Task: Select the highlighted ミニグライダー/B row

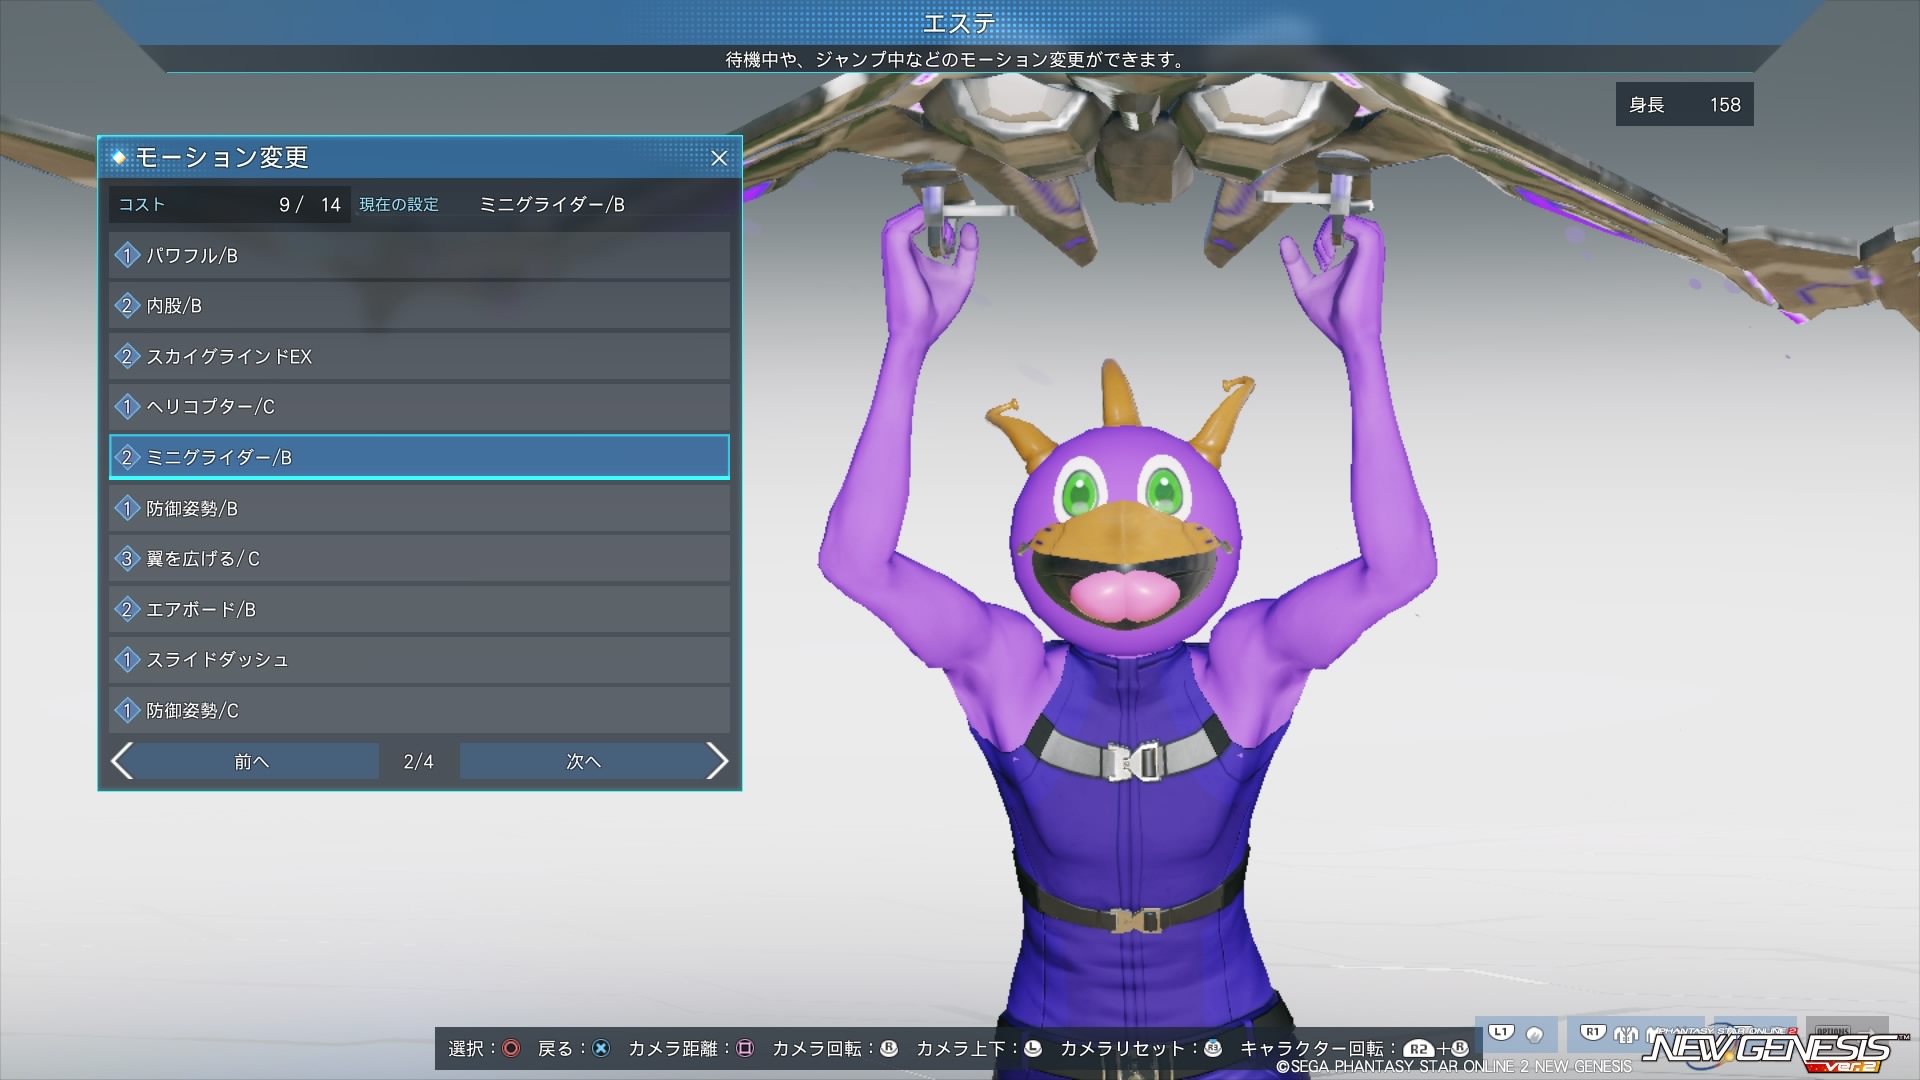Action: (x=419, y=457)
